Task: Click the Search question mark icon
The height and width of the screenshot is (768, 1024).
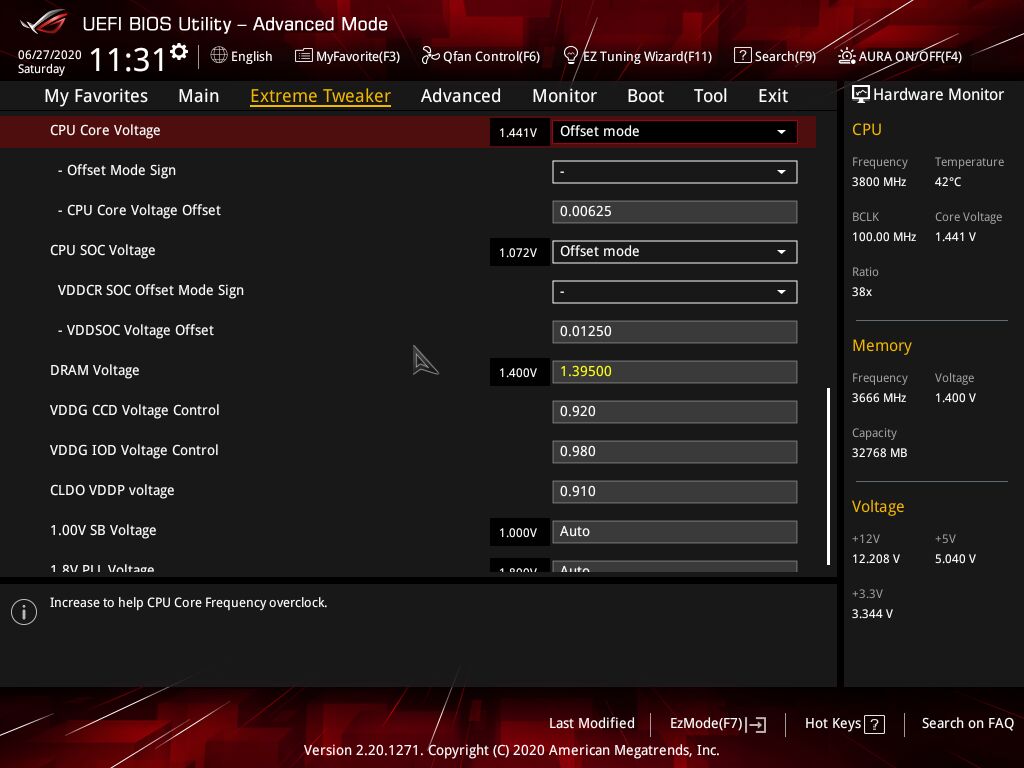Action: click(x=742, y=56)
